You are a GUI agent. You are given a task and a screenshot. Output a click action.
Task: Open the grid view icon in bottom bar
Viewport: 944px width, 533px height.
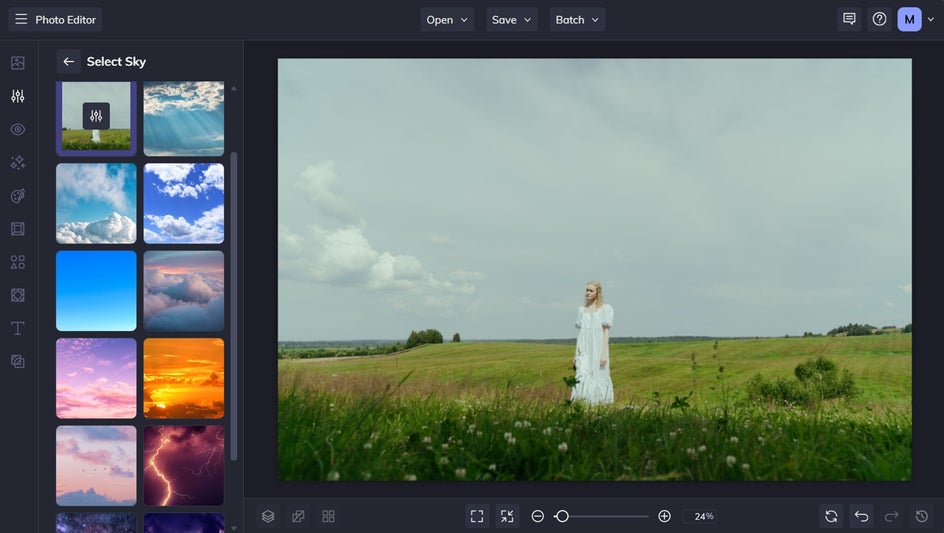pos(328,516)
